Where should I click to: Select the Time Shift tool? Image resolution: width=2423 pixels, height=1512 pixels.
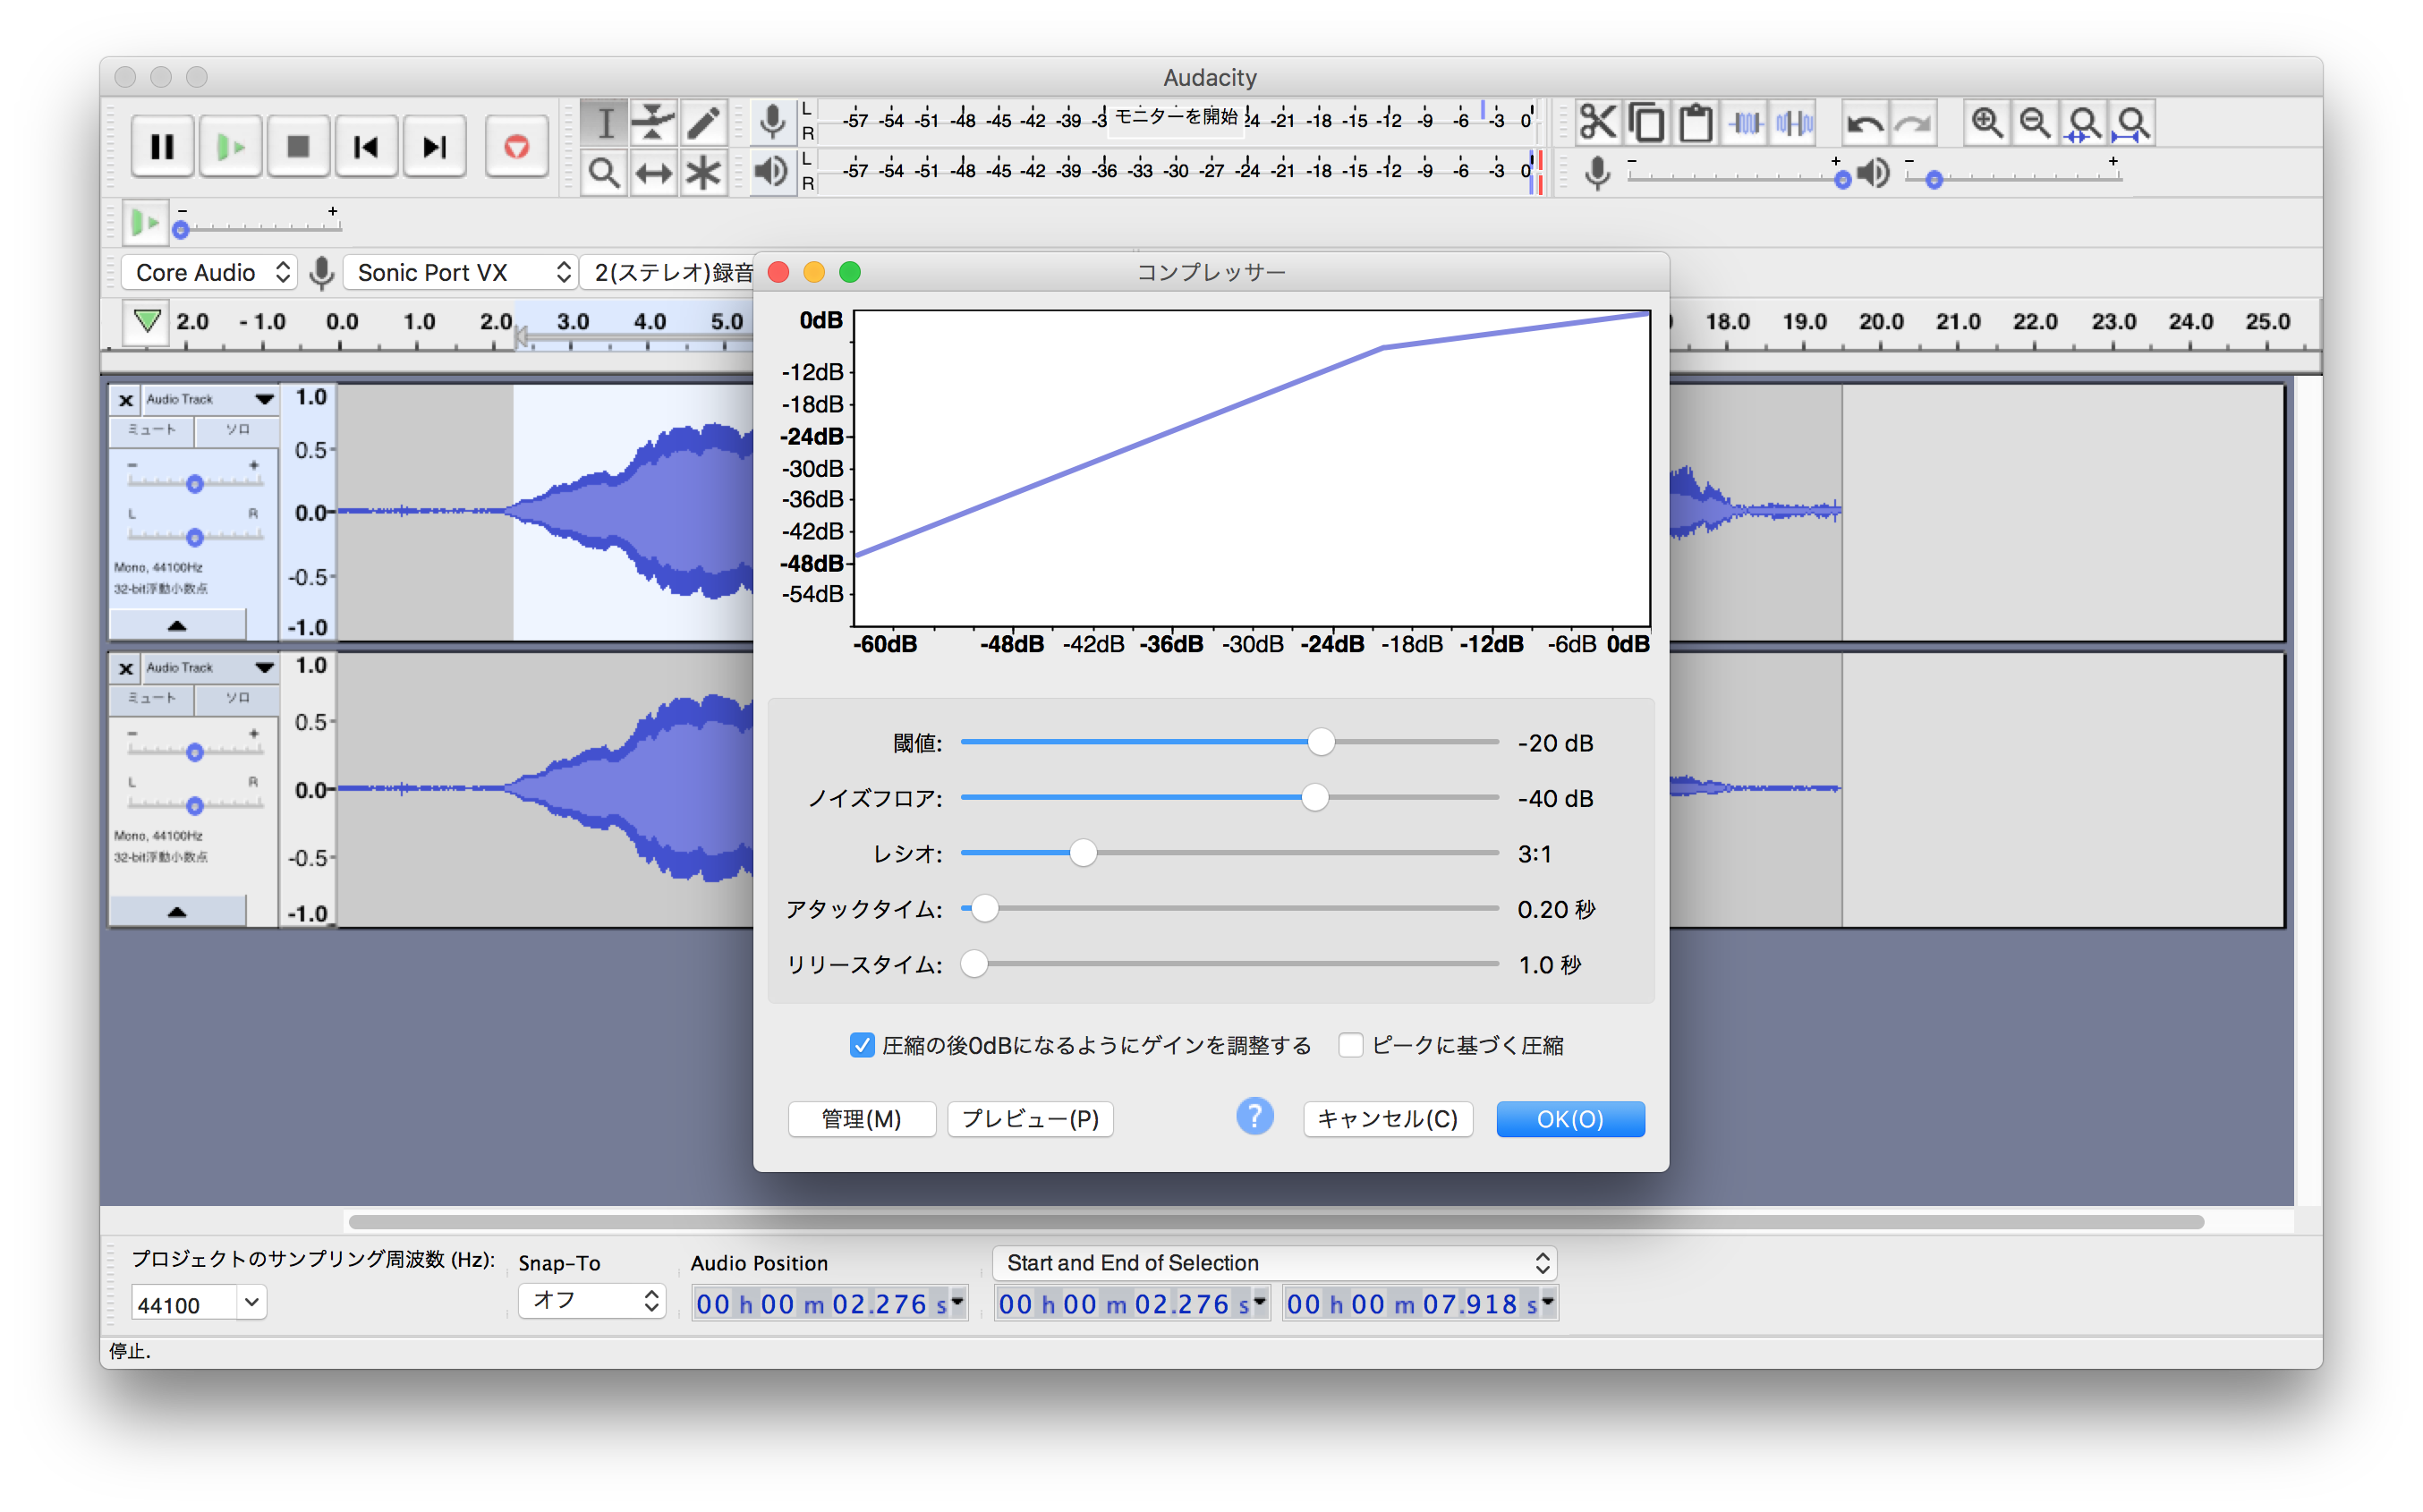(654, 173)
